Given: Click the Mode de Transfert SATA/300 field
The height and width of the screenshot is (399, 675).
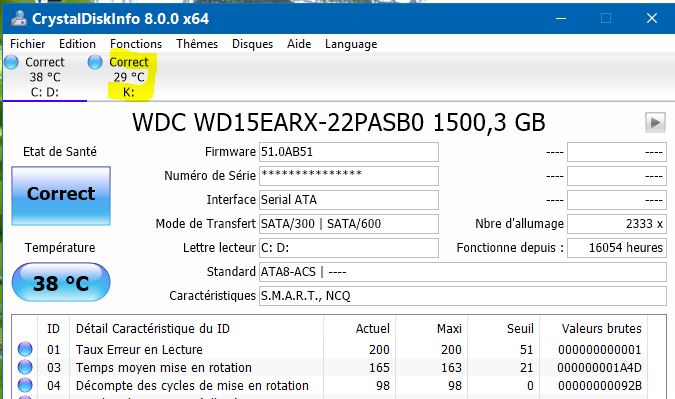Looking at the screenshot, I should tap(349, 224).
